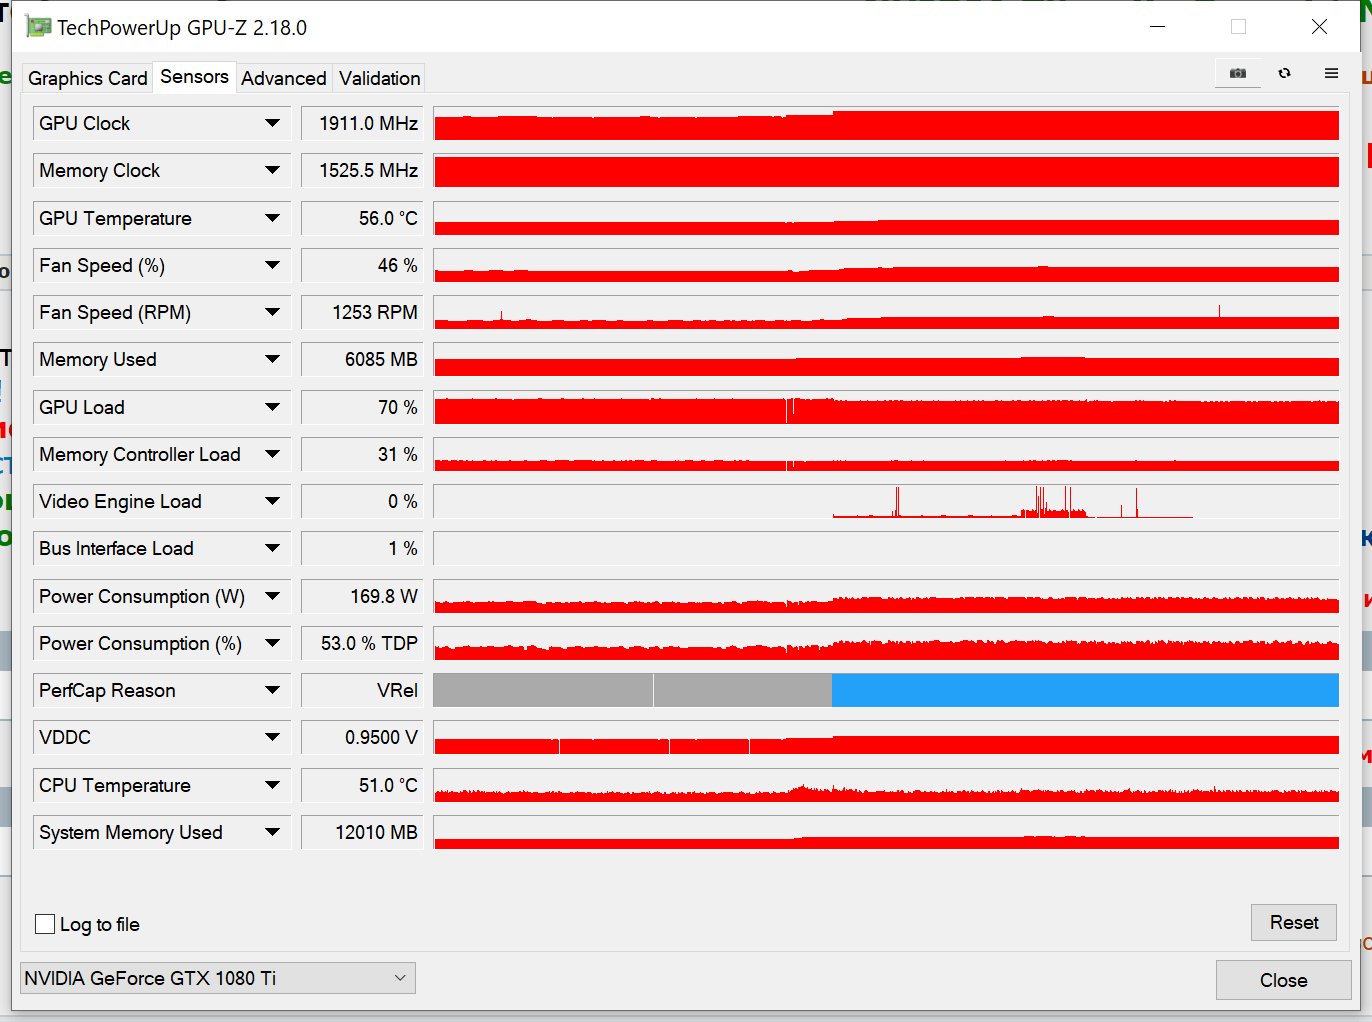Open the VDDC sensor dropdown

tap(272, 737)
